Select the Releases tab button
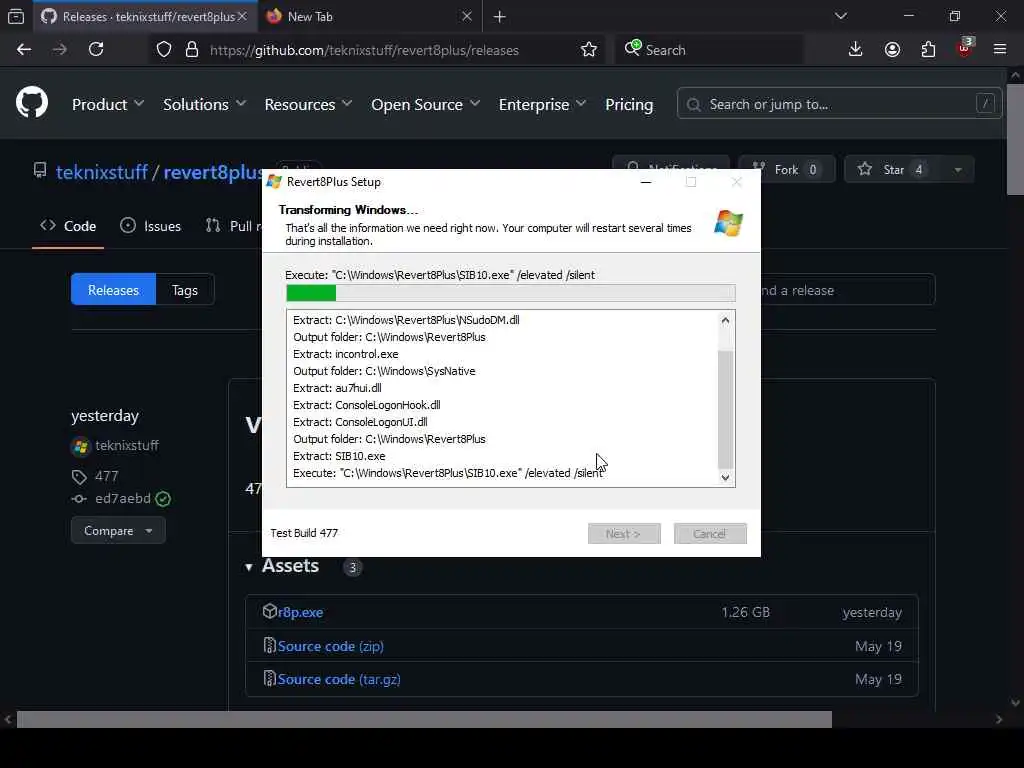Screen dimensions: 1024x768 click(x=113, y=290)
